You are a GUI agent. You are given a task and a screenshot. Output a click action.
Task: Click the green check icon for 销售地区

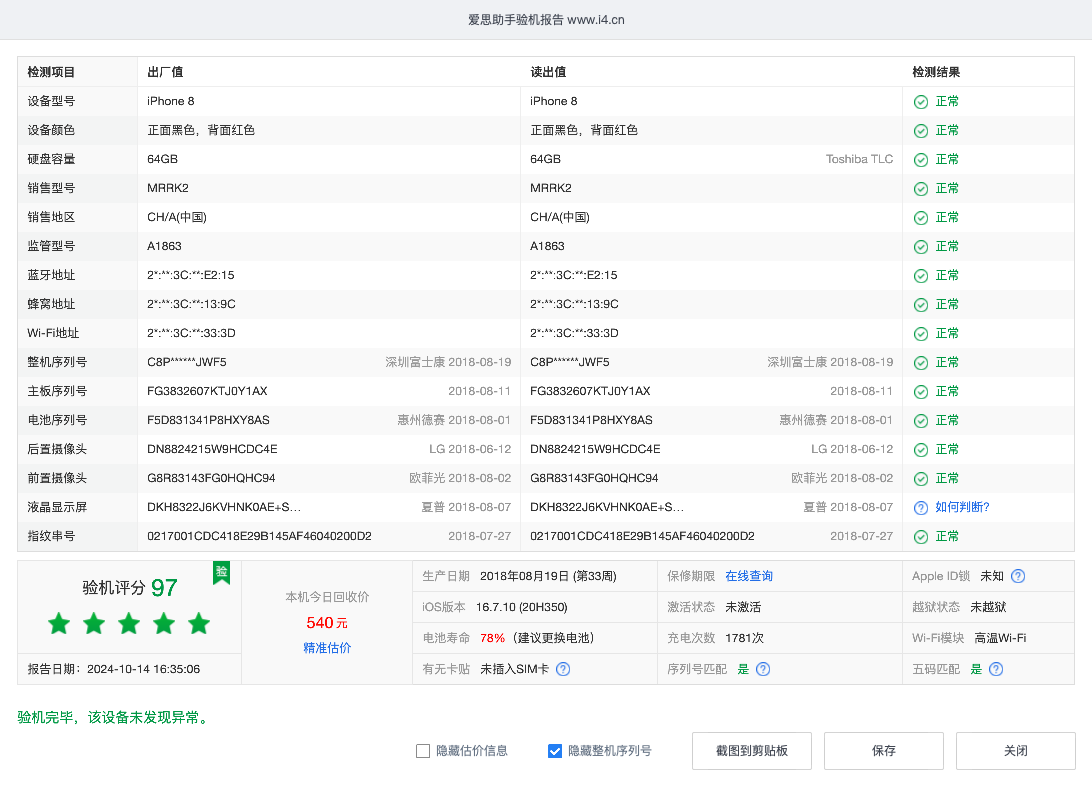921,218
